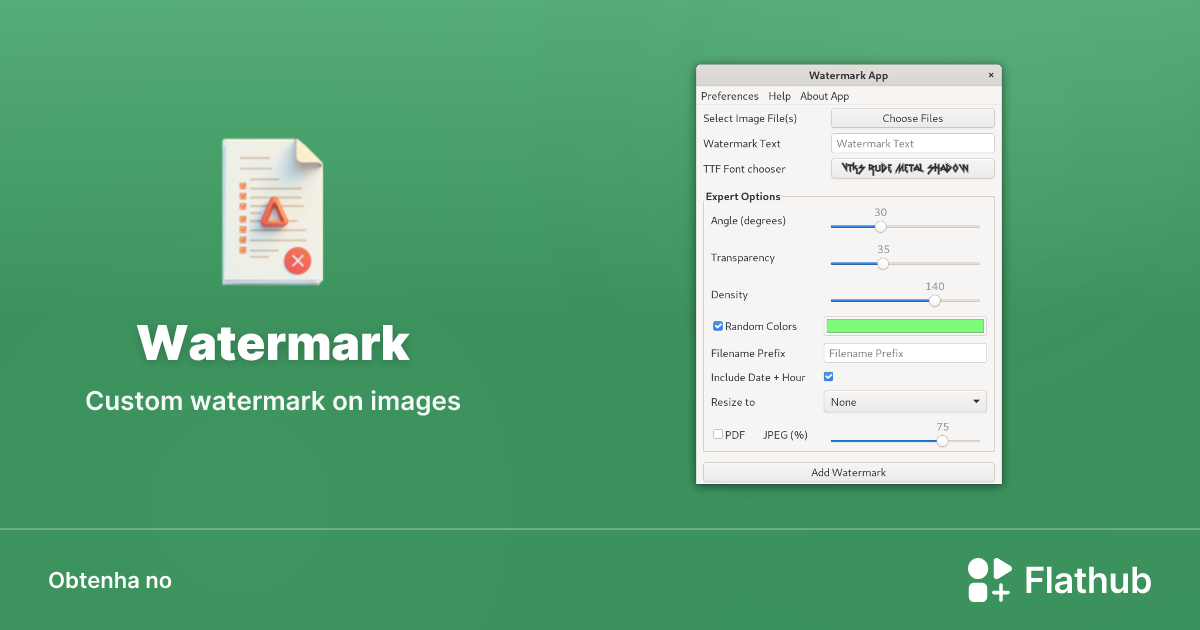The height and width of the screenshot is (630, 1200).
Task: Adjust the Angle degrees slider
Action: click(x=880, y=227)
